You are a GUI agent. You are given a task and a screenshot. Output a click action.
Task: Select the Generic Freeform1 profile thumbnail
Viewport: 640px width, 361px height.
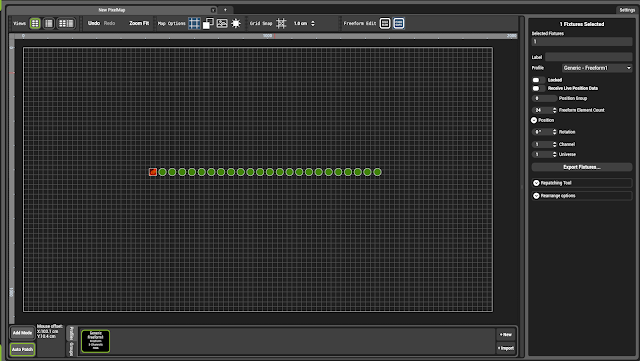[x=96, y=341]
